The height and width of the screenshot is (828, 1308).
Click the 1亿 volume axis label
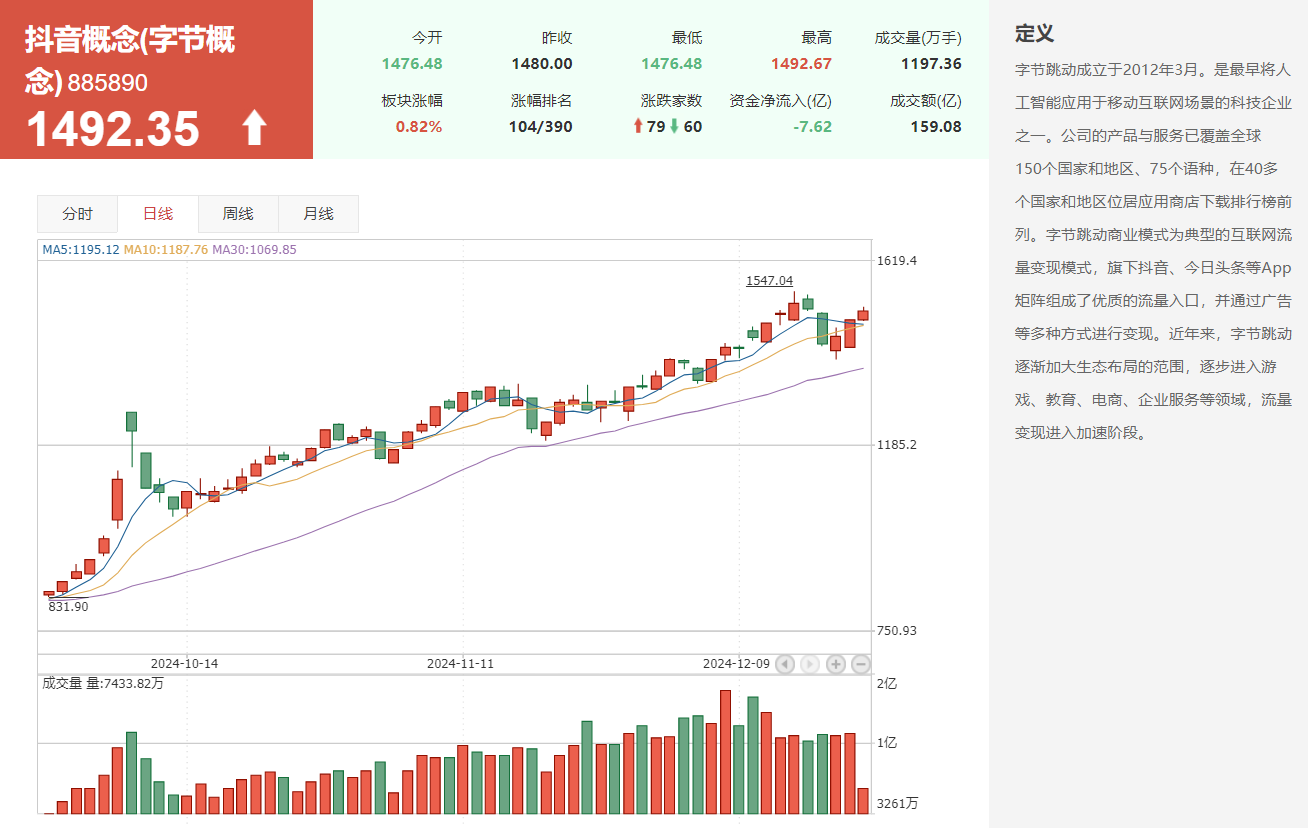pos(886,743)
